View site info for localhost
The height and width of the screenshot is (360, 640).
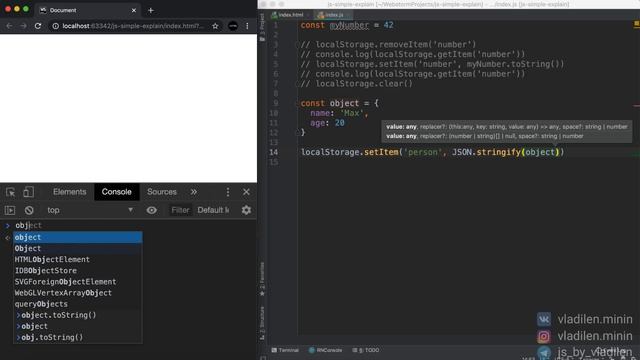click(x=55, y=26)
